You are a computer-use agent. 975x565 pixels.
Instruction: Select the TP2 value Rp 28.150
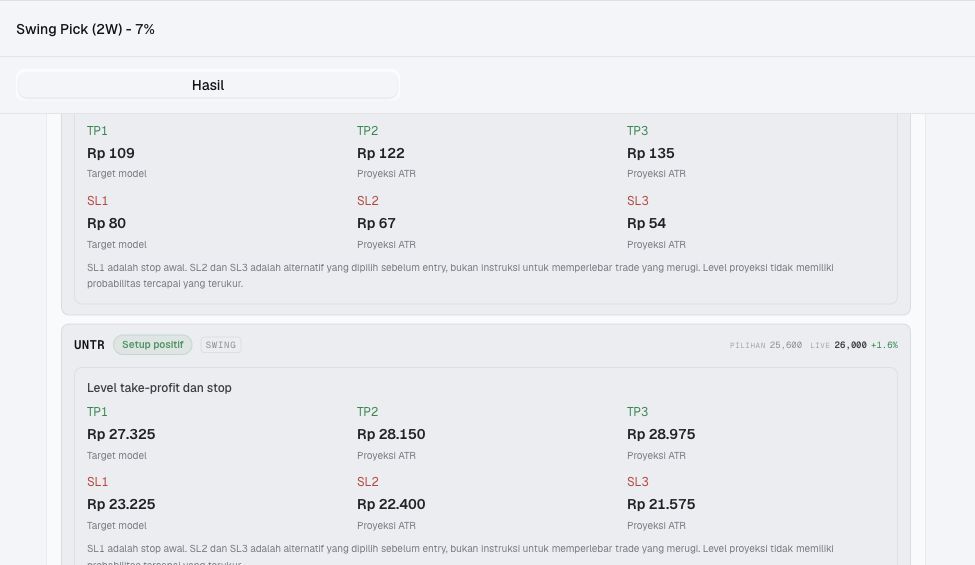point(391,434)
